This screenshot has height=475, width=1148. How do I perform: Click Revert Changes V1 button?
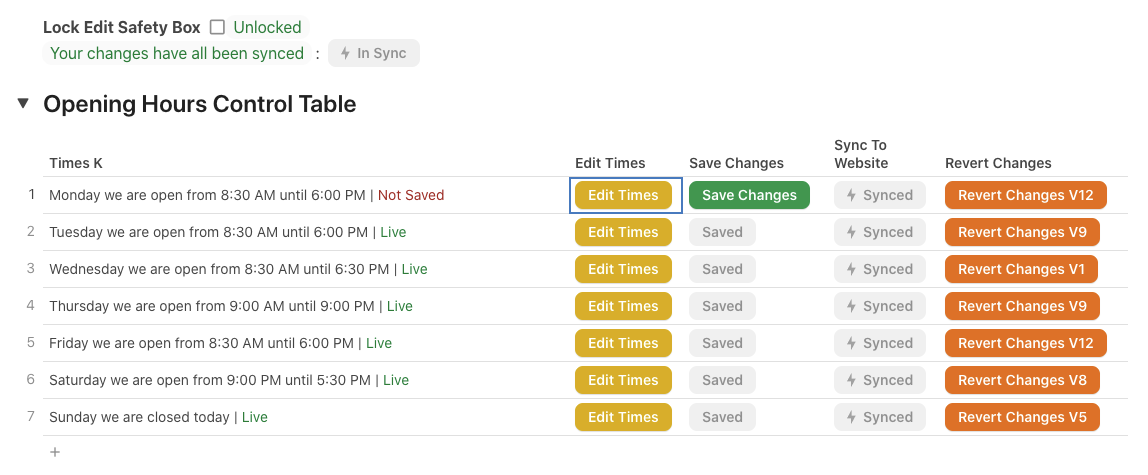pyautogui.click(x=1021, y=269)
